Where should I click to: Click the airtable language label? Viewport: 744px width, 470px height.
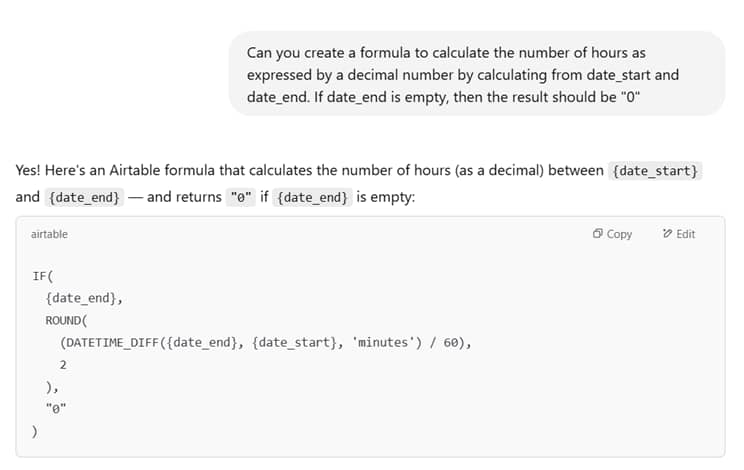pos(49,234)
